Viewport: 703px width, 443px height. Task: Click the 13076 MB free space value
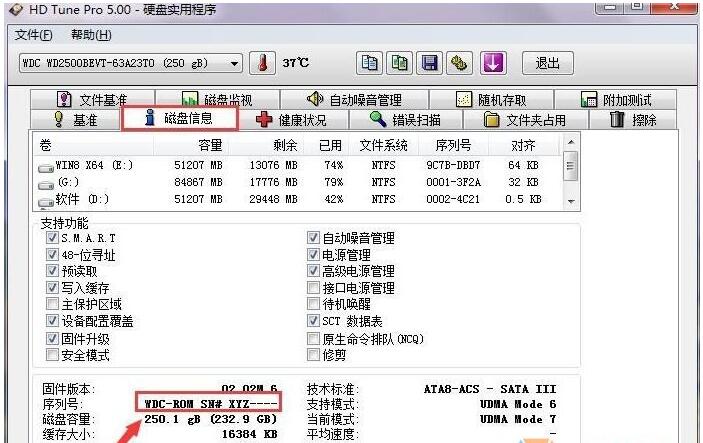pyautogui.click(x=273, y=165)
